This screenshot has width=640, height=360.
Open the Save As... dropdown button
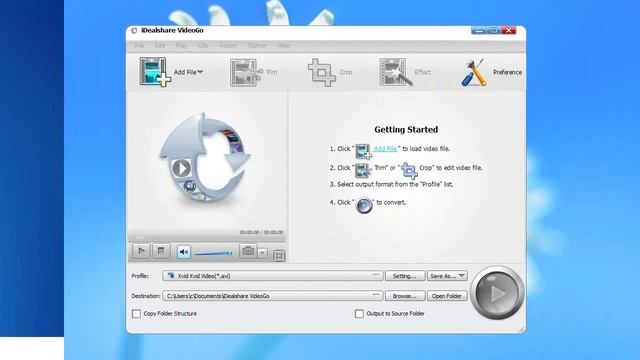point(447,276)
